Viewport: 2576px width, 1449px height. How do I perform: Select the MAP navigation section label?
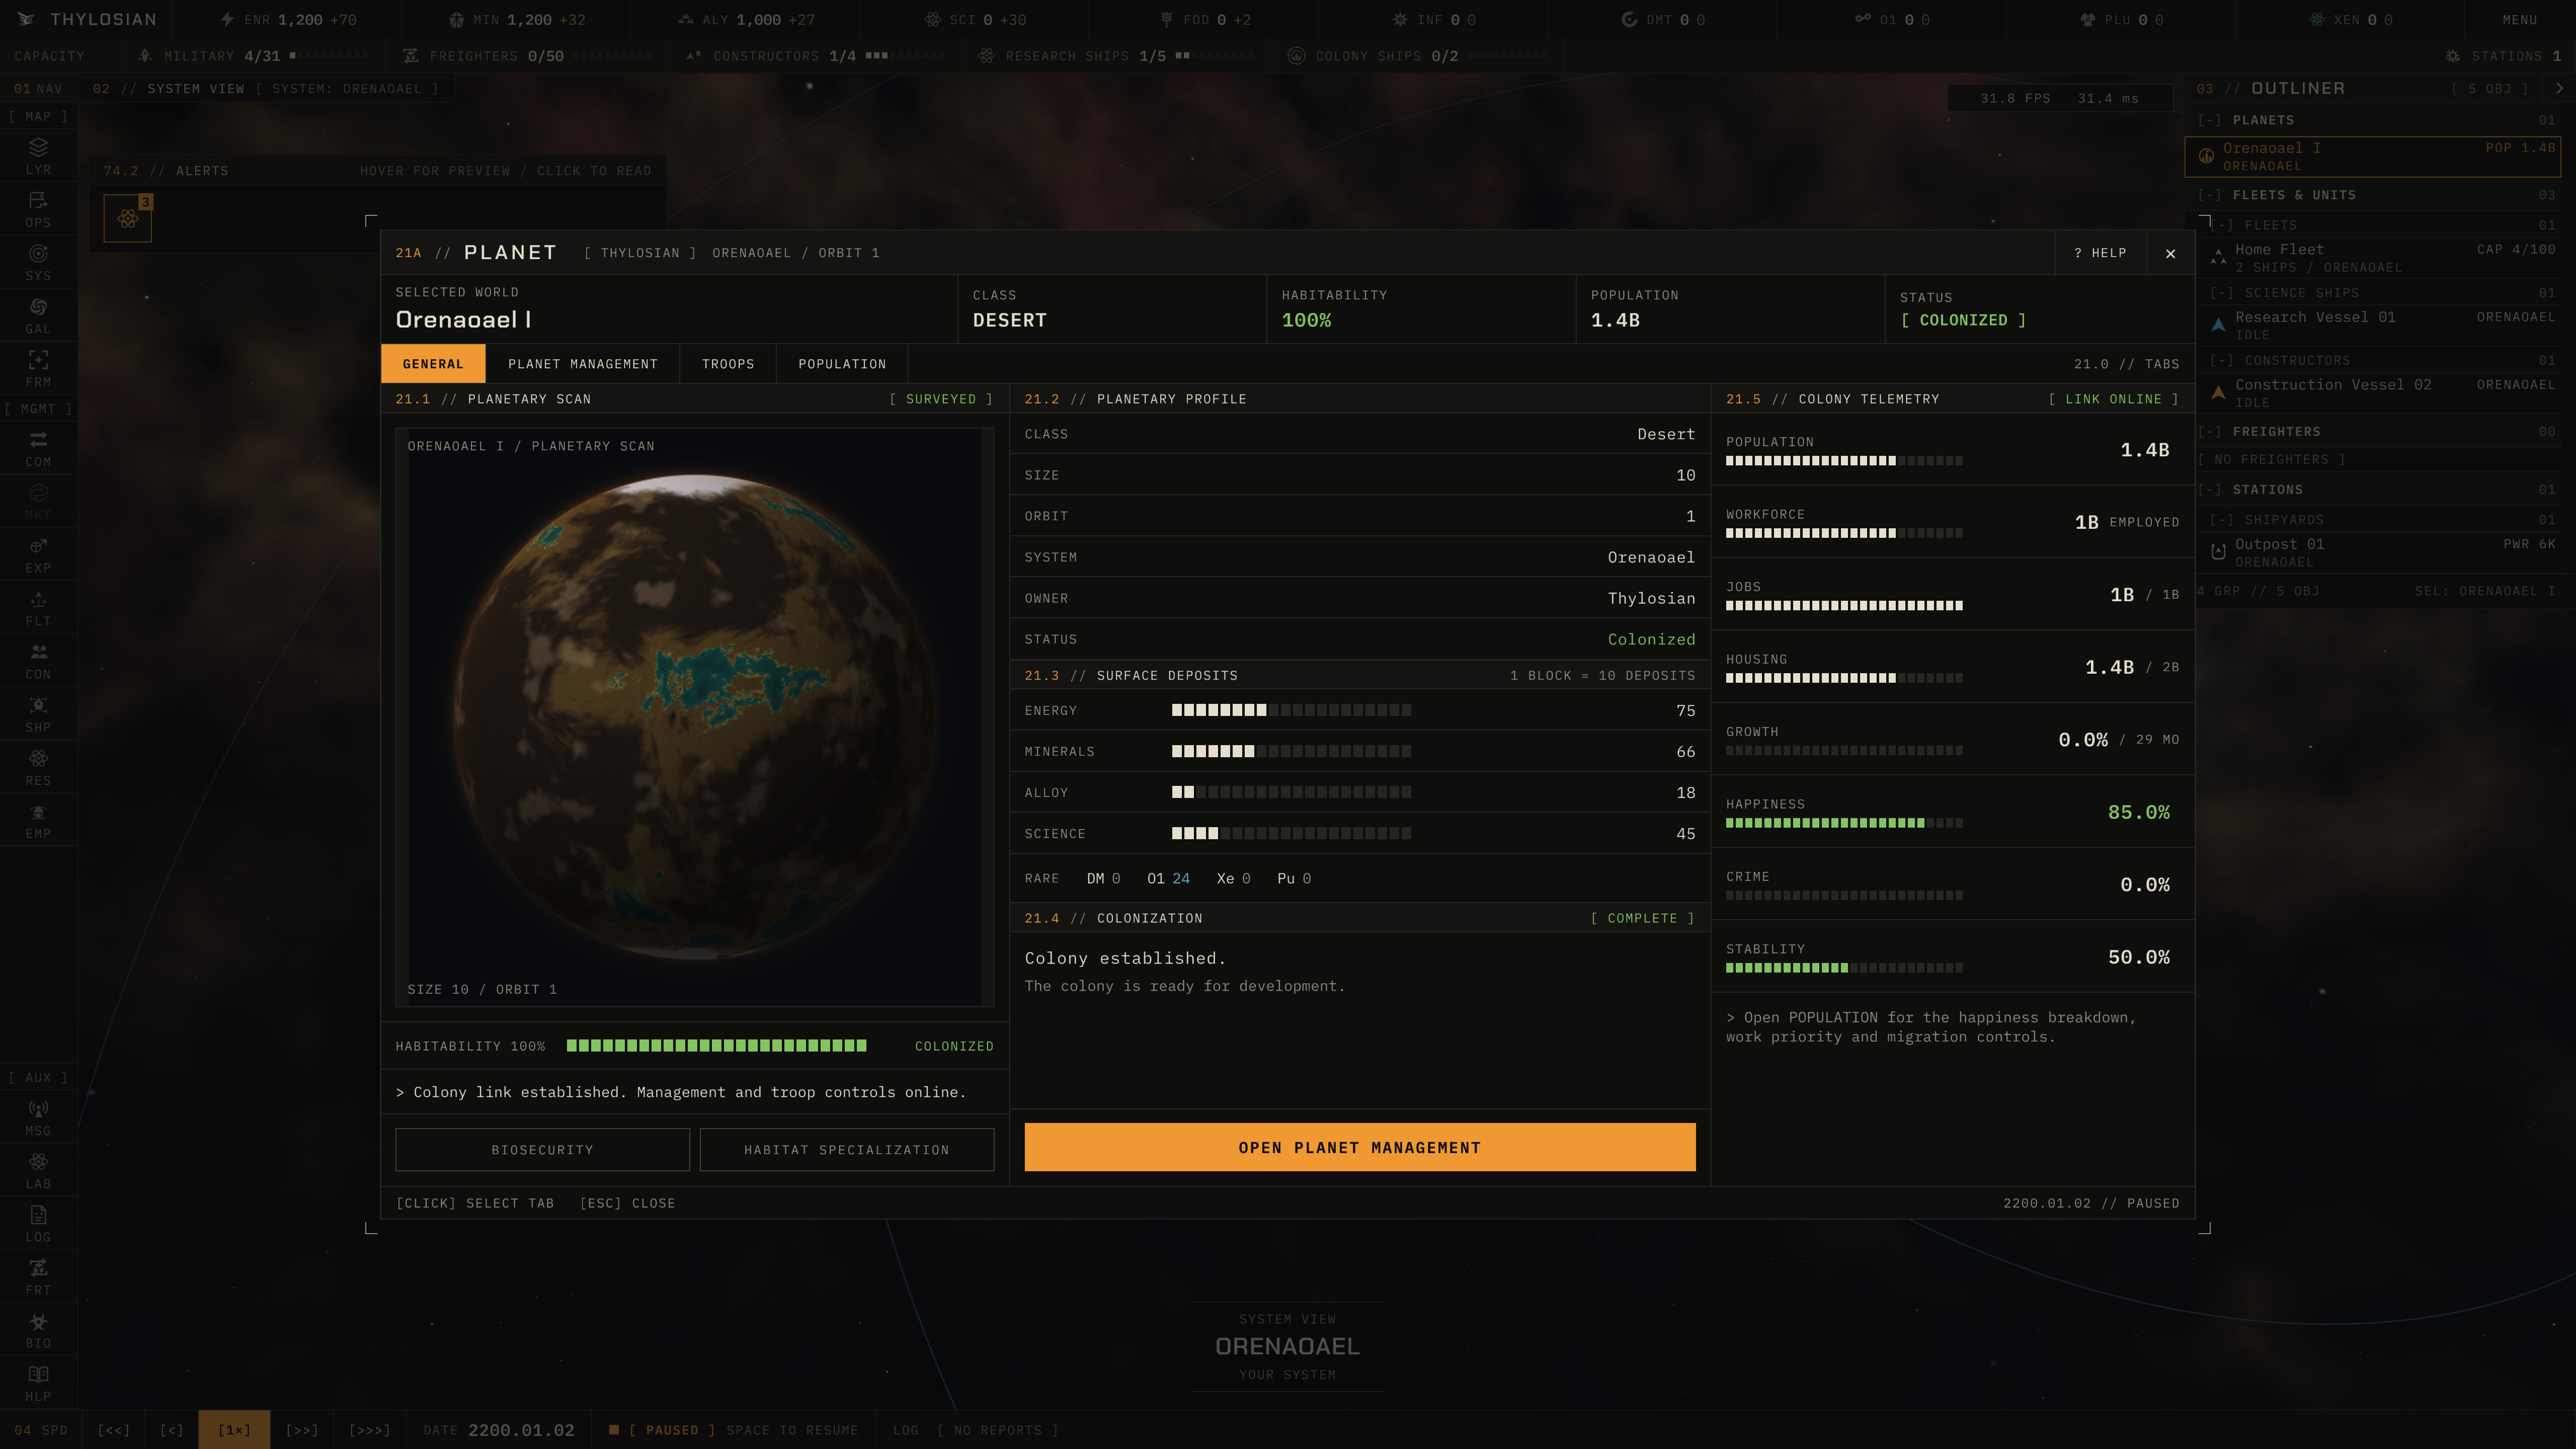tap(38, 116)
